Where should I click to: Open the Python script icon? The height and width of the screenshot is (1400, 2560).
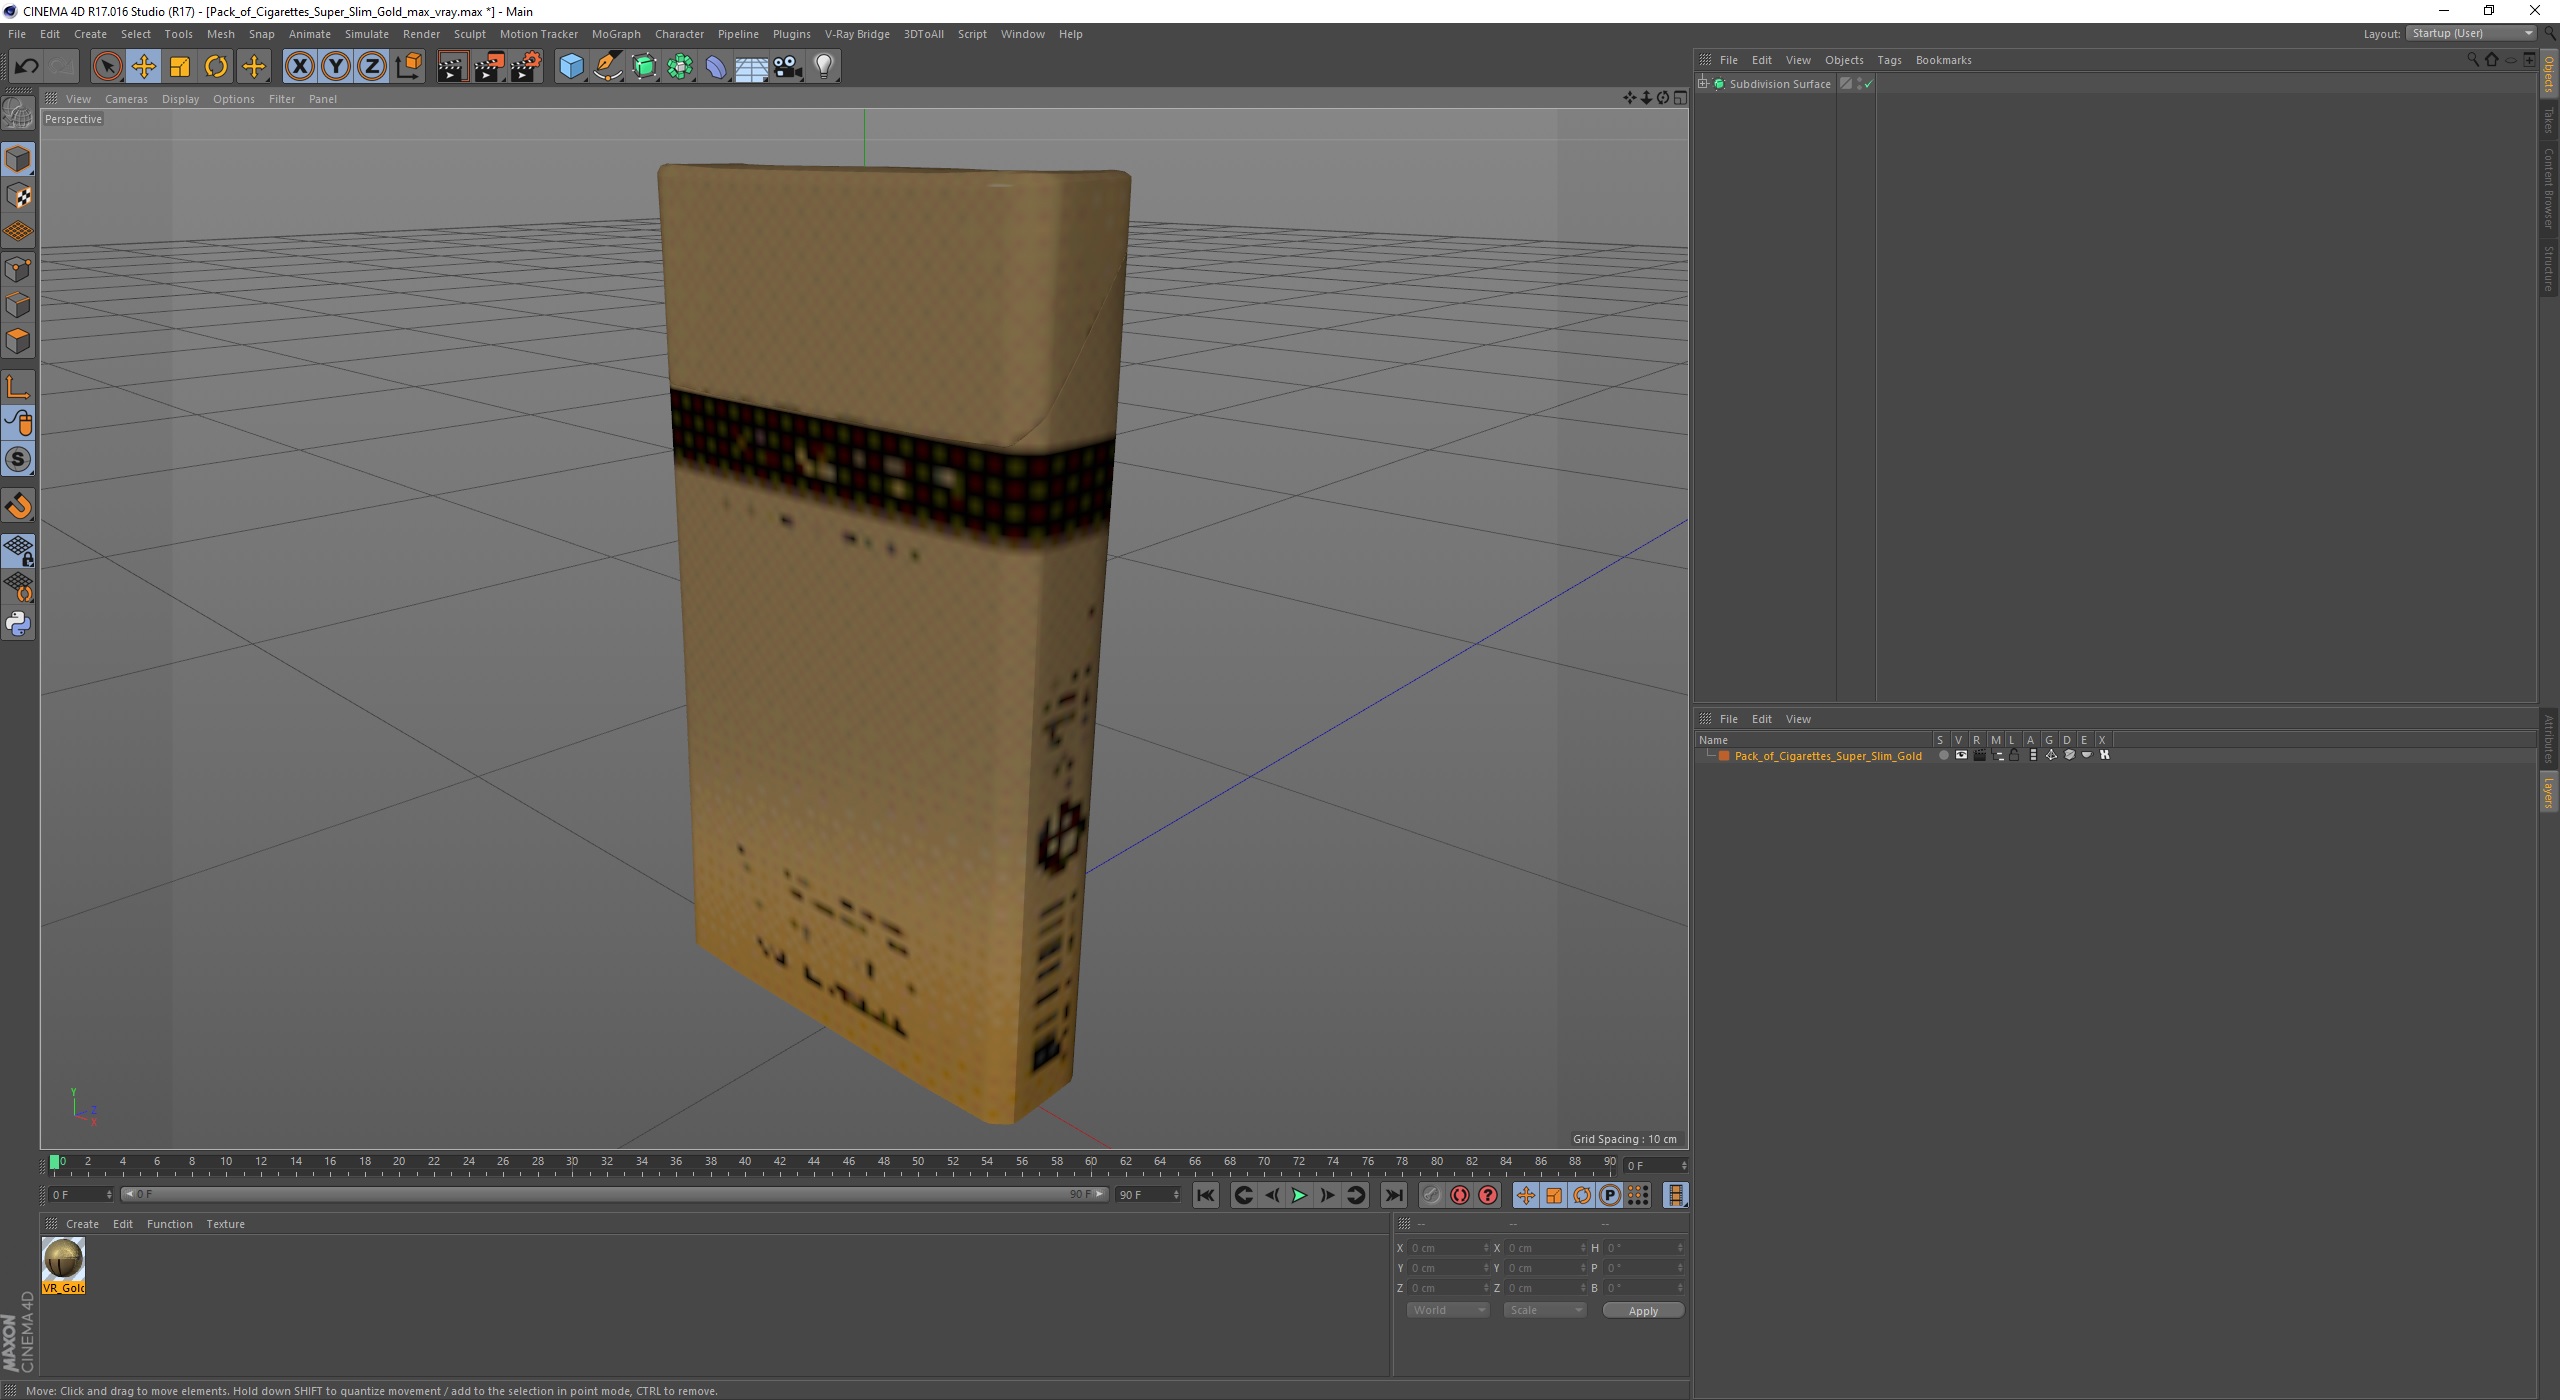[x=18, y=624]
